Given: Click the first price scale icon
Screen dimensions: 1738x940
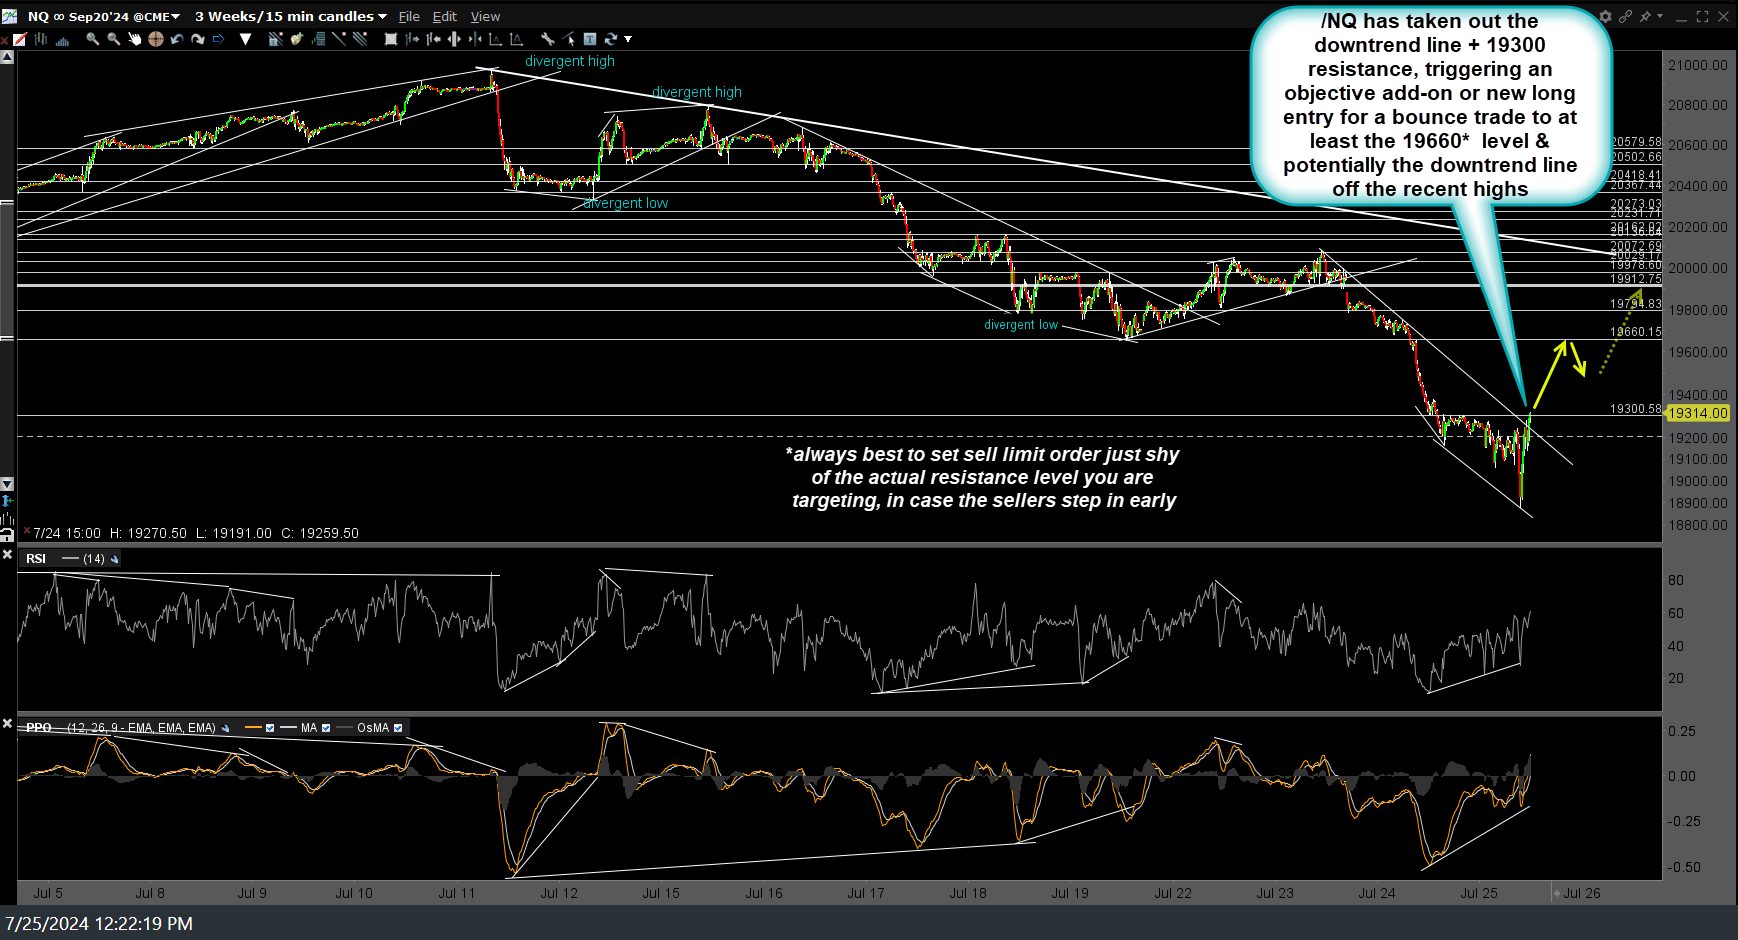Looking at the screenshot, I should pos(496,39).
